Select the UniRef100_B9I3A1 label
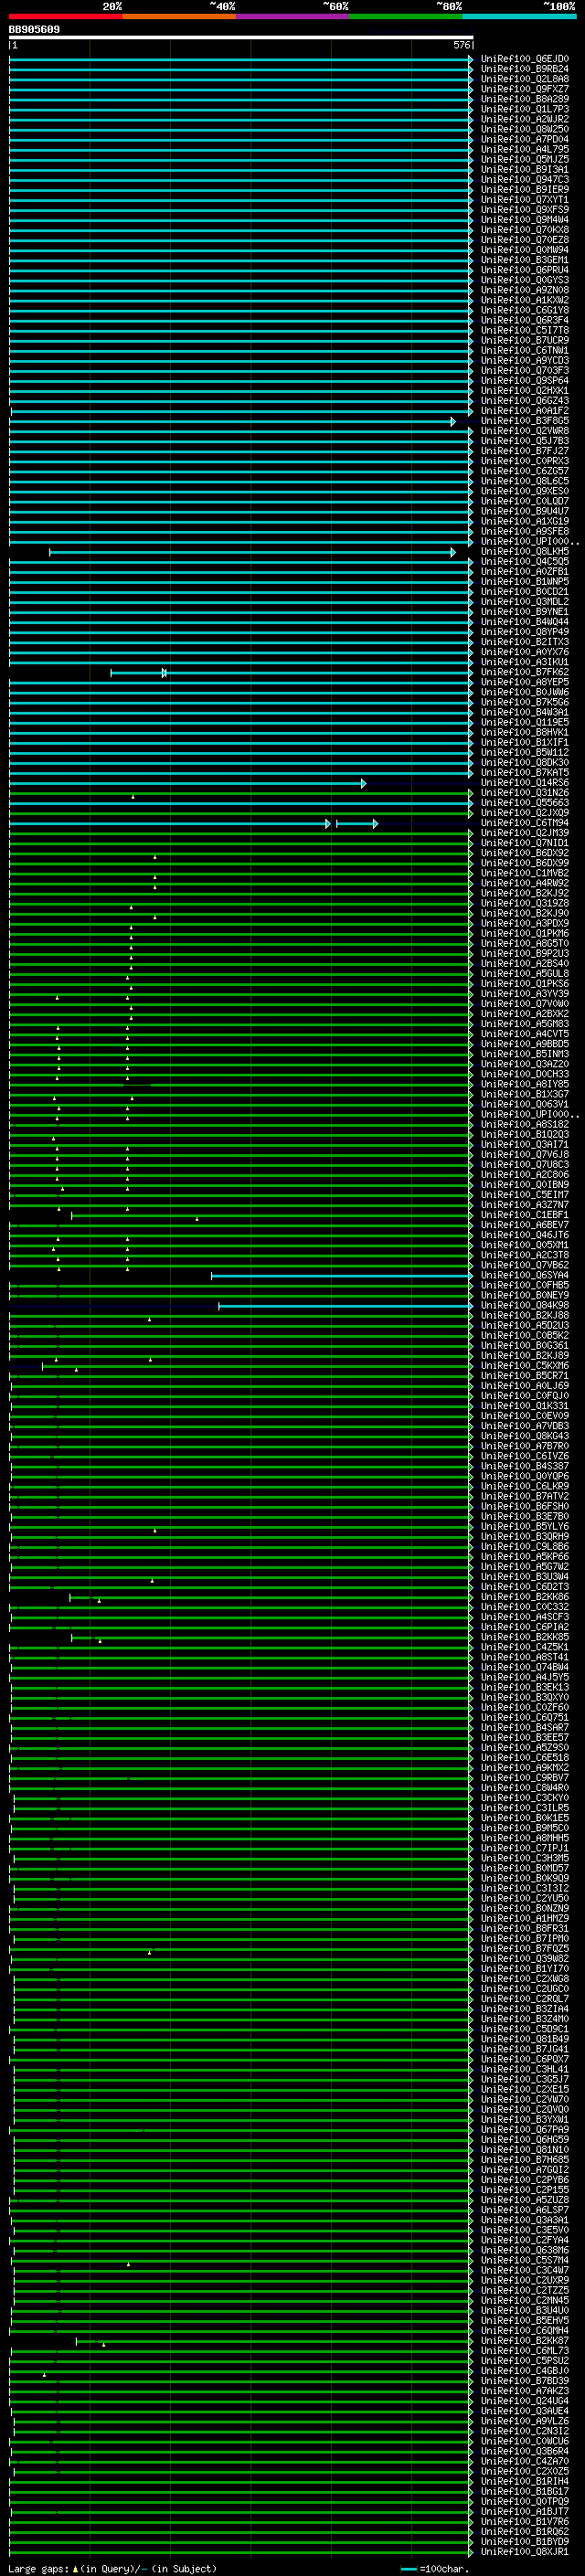Viewport: 585px width, 2576px height. point(525,169)
